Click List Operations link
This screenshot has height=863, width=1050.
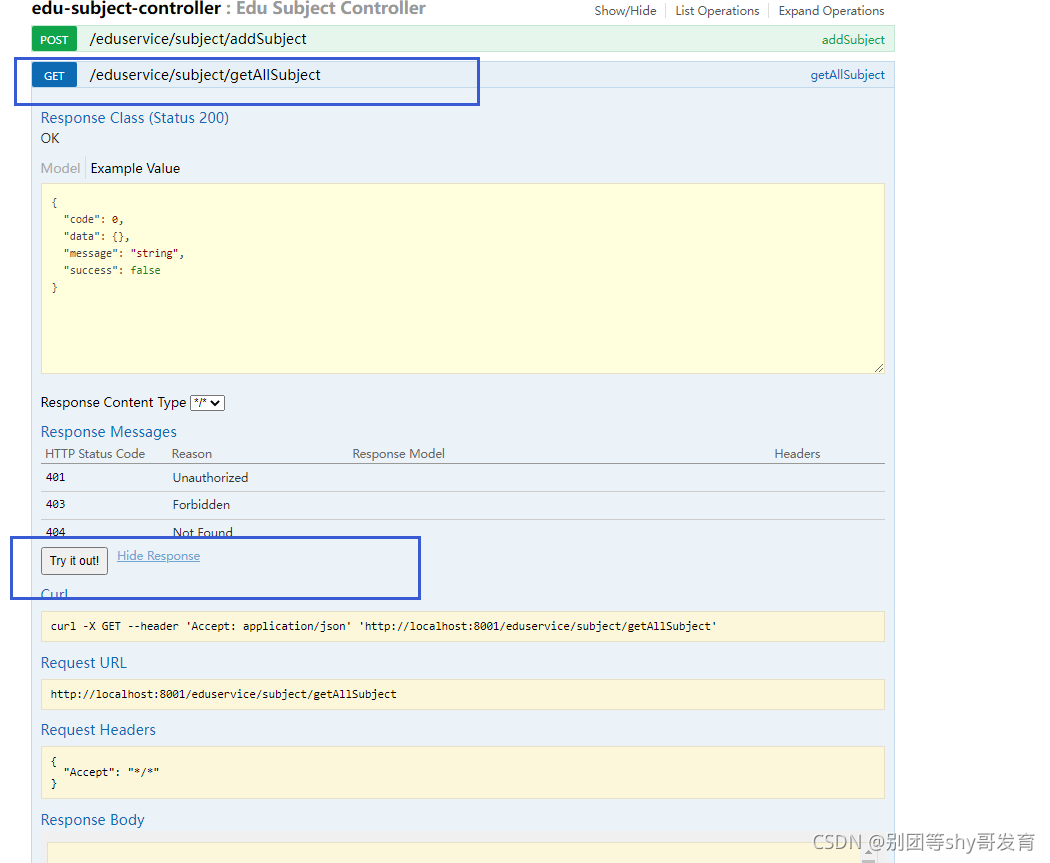tap(717, 11)
